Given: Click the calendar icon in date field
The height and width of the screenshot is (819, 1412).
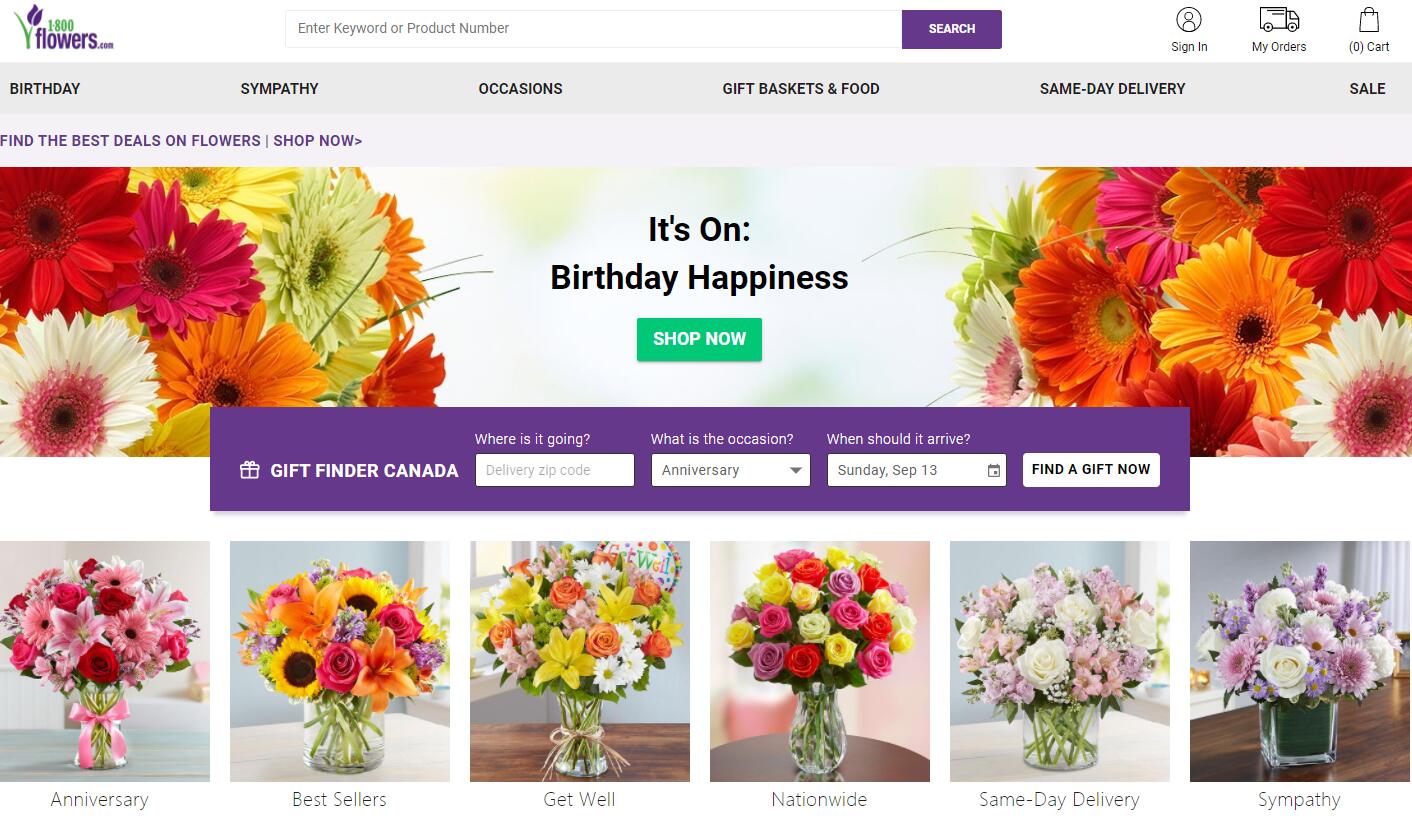Looking at the screenshot, I should coord(994,471).
